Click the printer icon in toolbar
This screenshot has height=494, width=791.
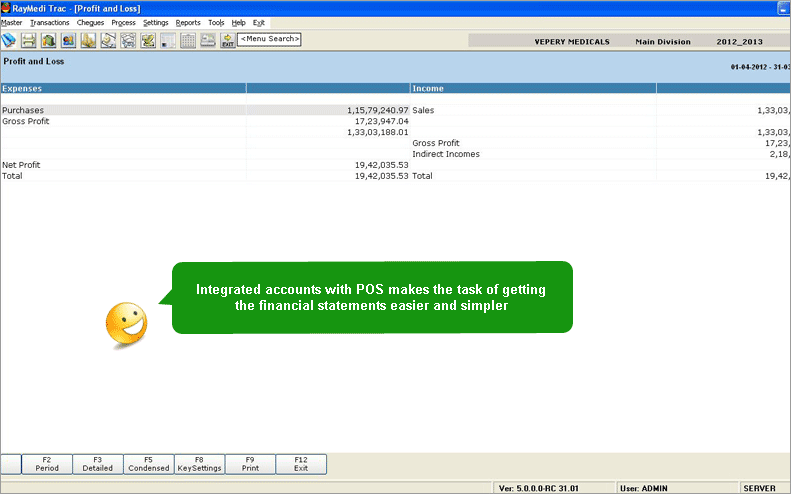click(29, 40)
